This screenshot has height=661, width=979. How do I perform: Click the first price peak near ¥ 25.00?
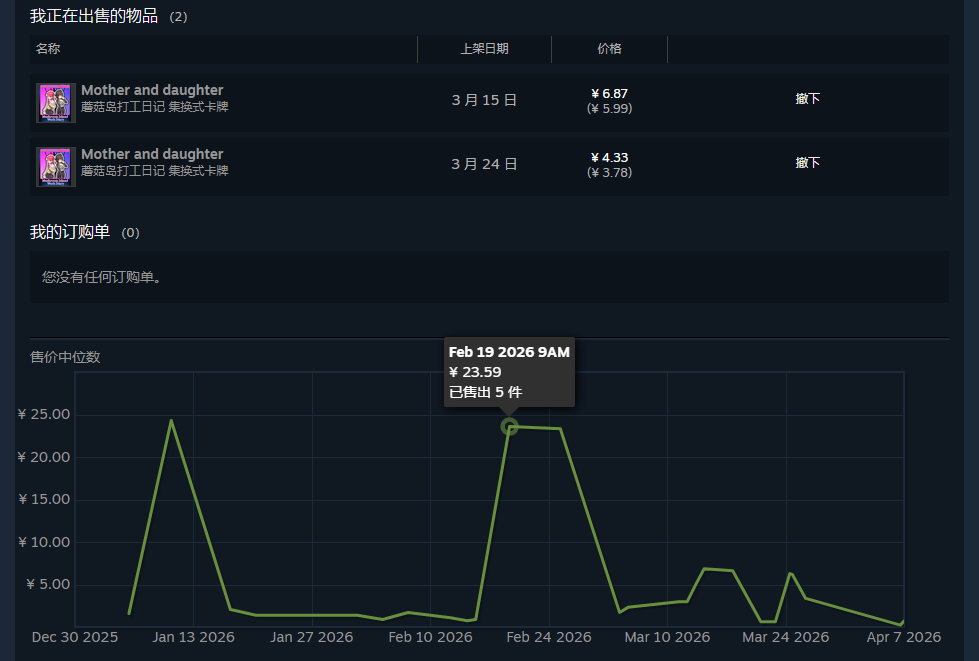171,421
